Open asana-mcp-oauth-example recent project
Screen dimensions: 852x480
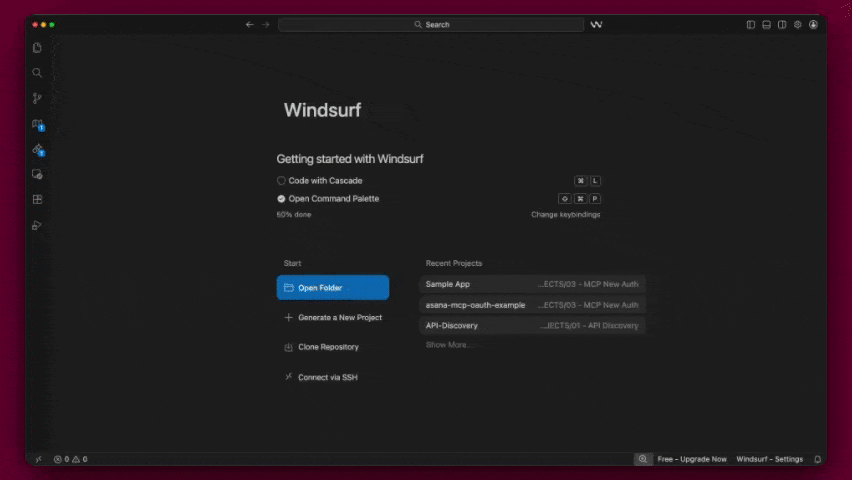coord(532,305)
